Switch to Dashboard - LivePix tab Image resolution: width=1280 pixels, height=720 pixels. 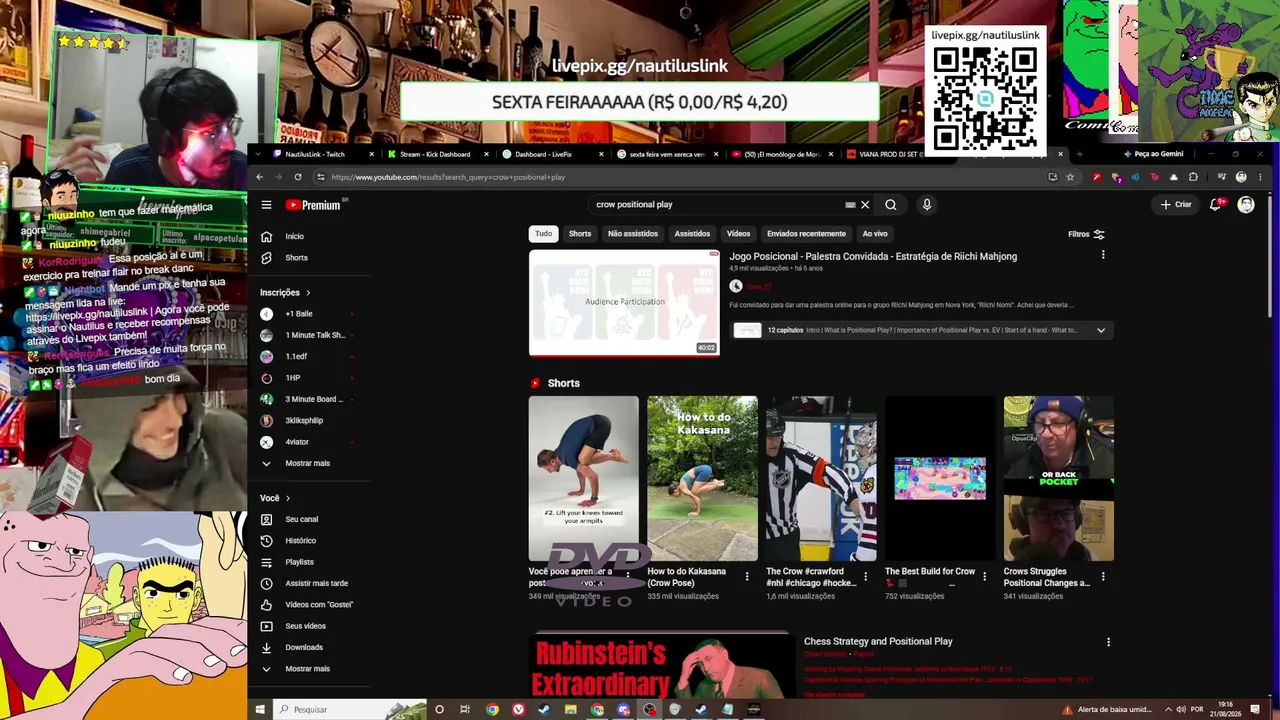552,154
